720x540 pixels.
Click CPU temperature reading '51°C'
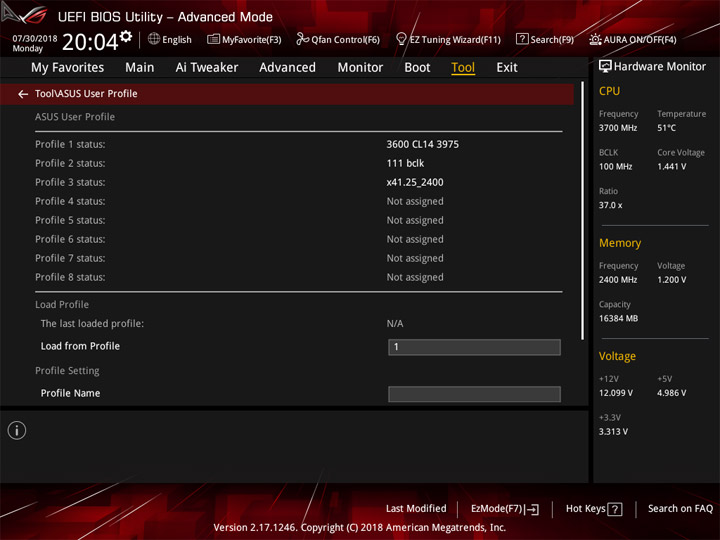666,128
